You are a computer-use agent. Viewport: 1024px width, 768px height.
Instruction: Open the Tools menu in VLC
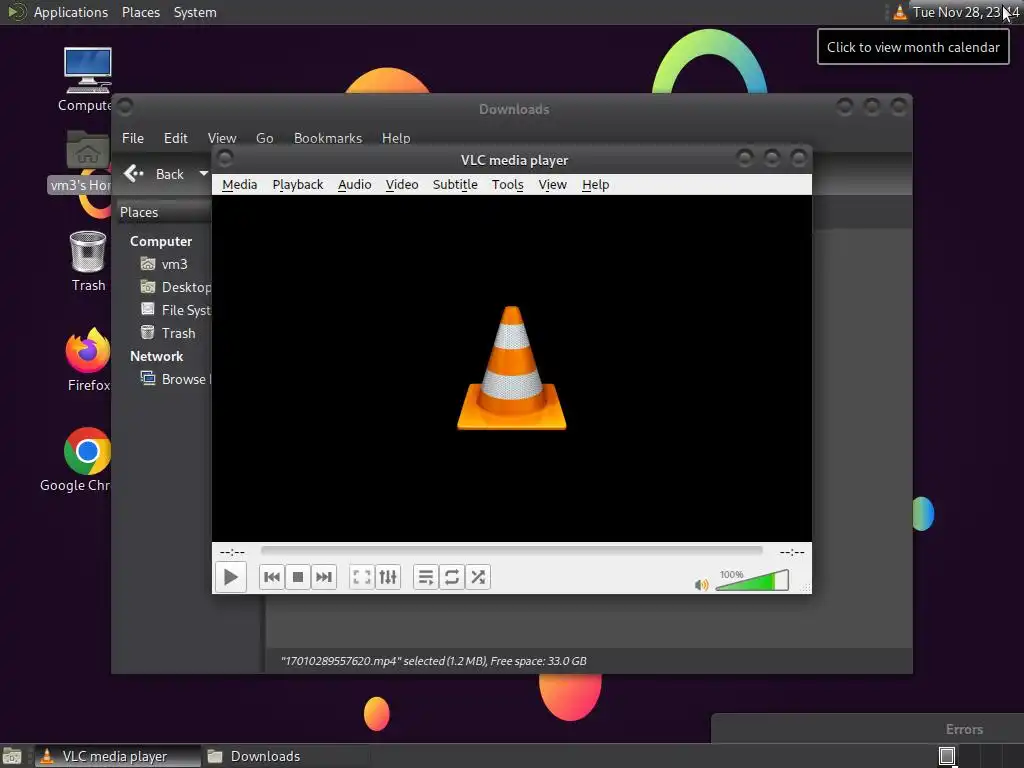[x=507, y=185]
